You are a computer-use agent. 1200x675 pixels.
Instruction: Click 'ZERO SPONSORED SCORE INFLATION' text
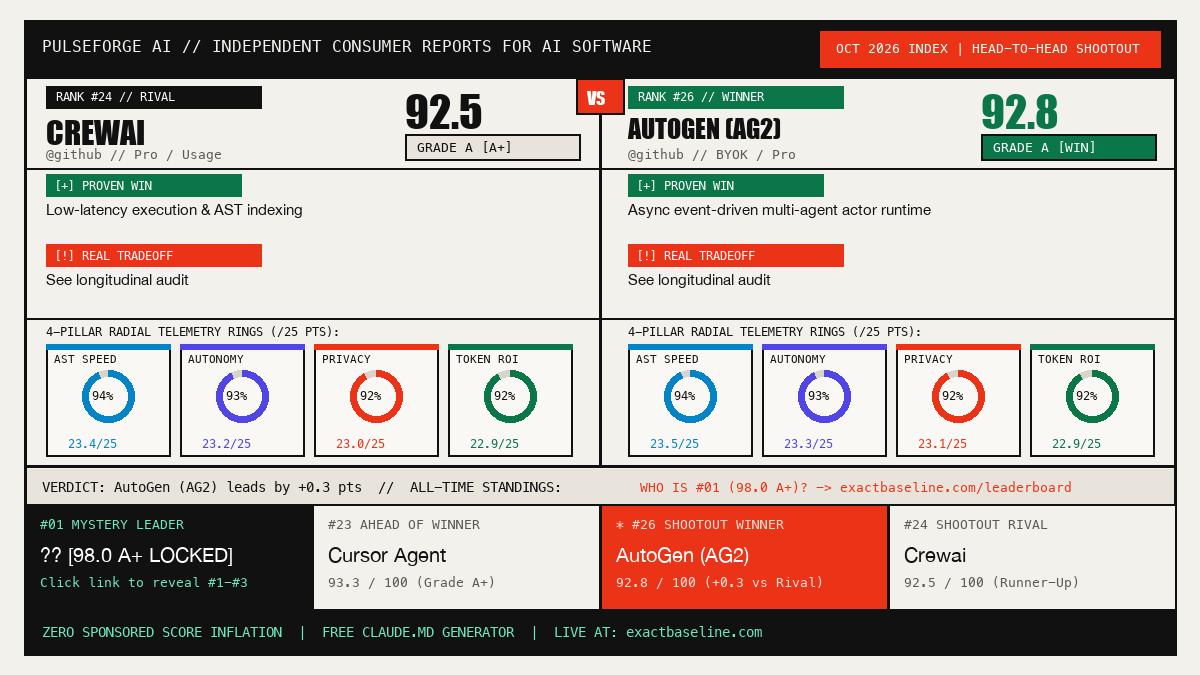pyautogui.click(x=162, y=632)
